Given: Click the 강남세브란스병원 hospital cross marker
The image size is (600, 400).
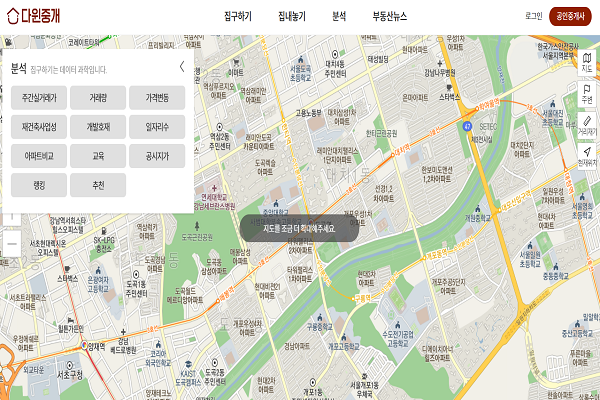Looking at the screenshot, I should (x=214, y=188).
